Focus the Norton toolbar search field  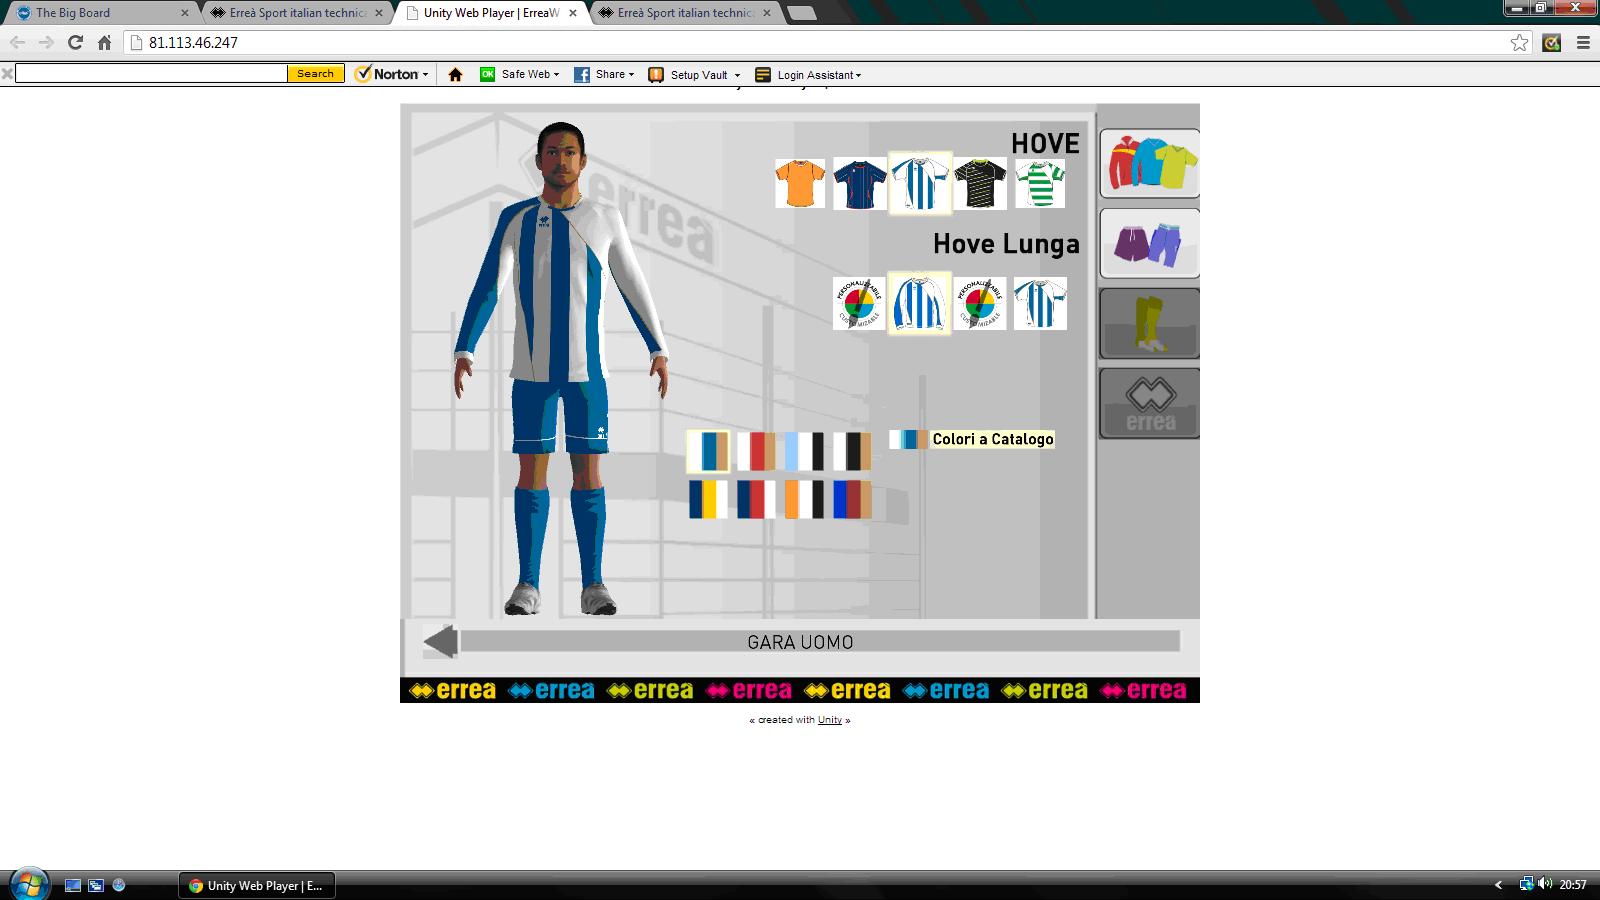point(151,73)
